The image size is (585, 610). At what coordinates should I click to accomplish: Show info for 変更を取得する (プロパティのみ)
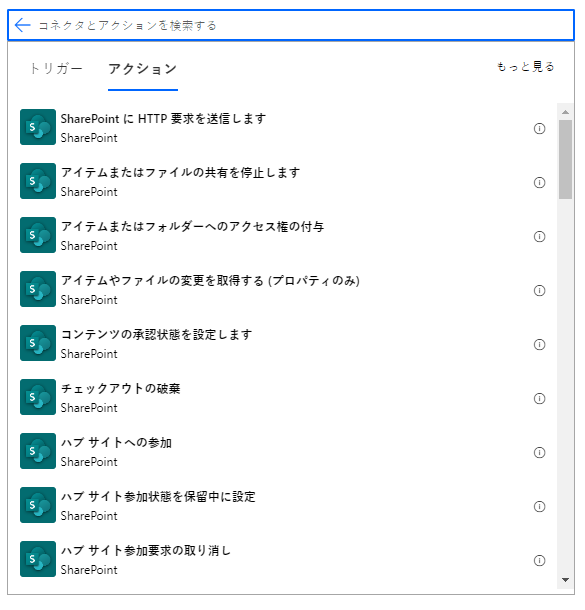[539, 291]
